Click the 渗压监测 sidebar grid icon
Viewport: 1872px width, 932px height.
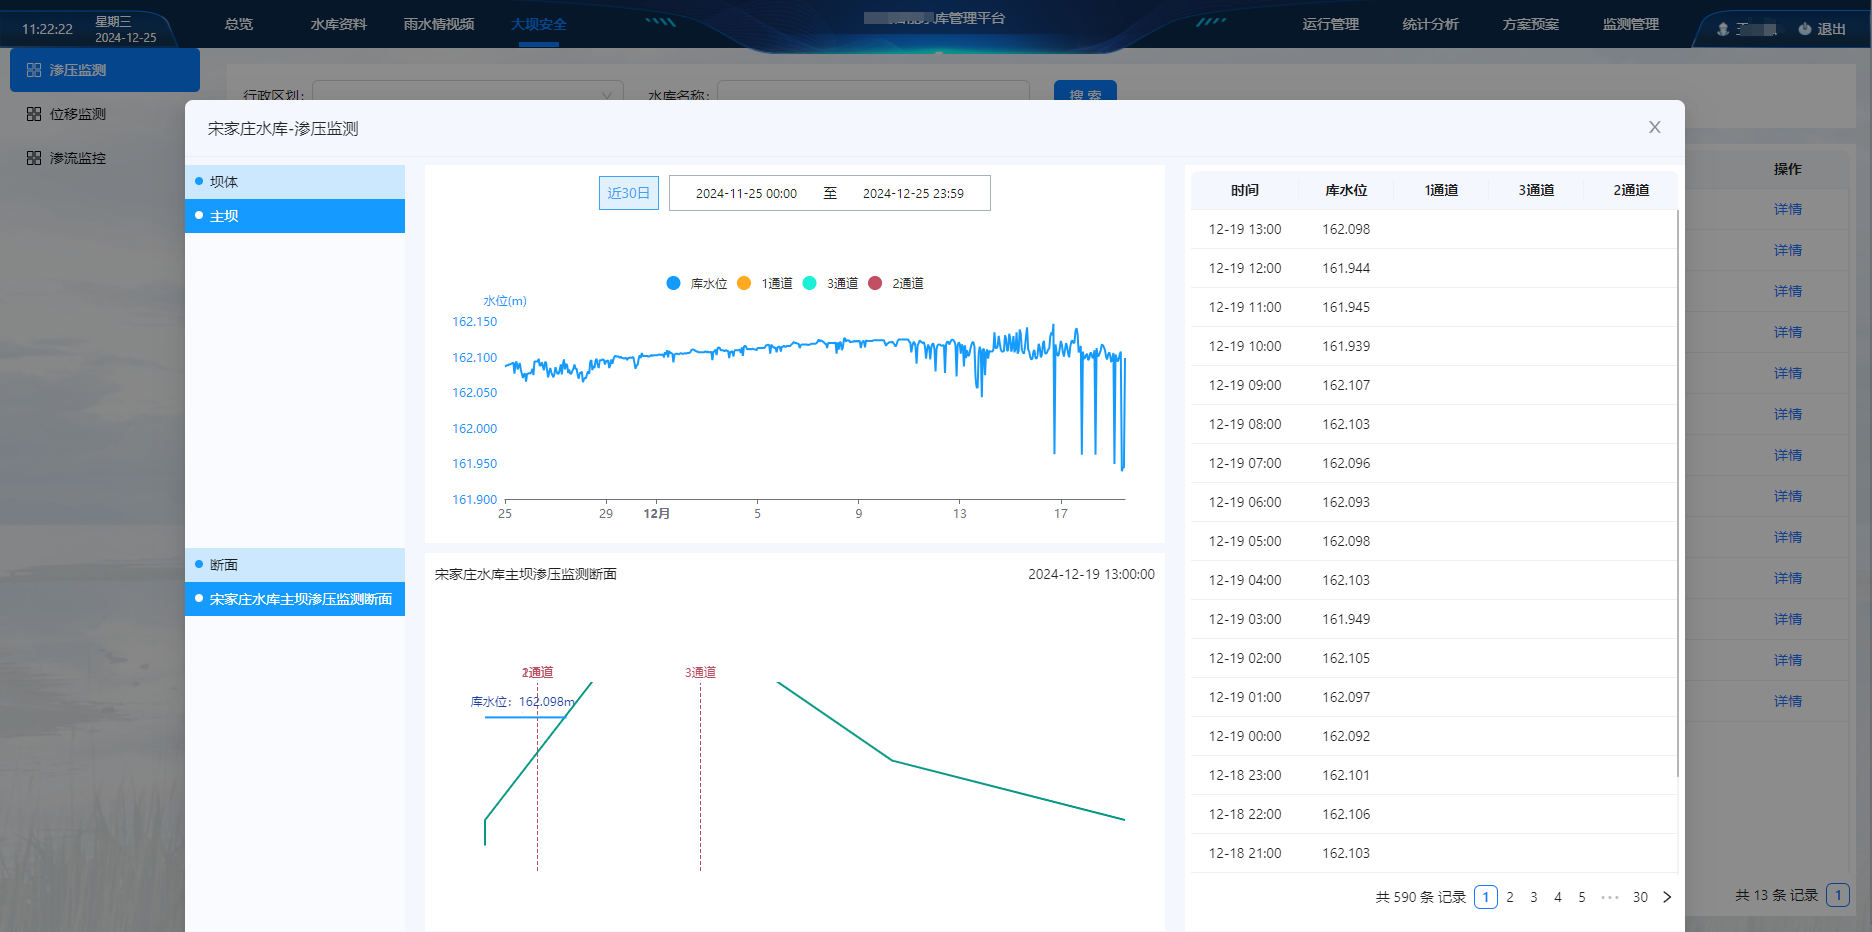34,70
